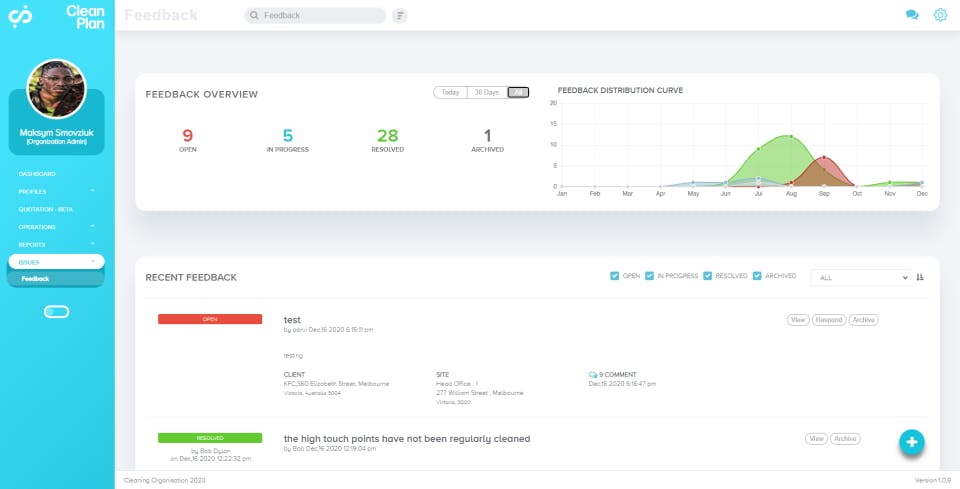
Task: Uncheck the Open status checkbox
Action: 614,276
